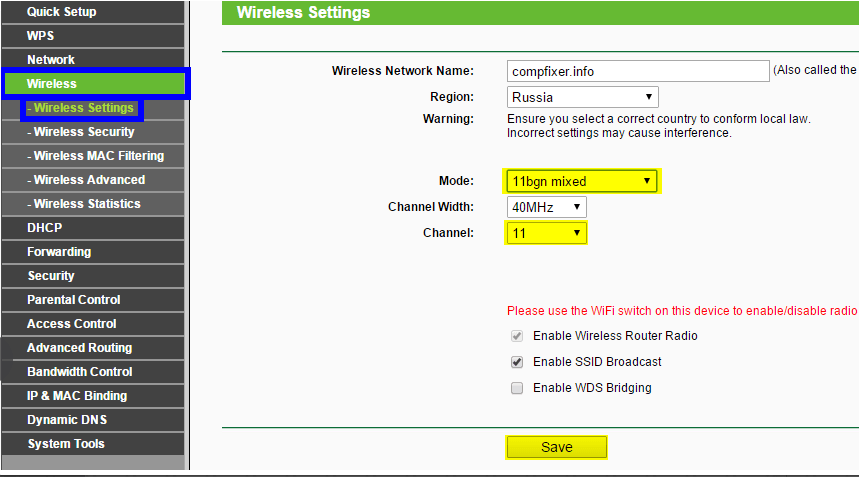Open System Tools menu

pos(66,444)
